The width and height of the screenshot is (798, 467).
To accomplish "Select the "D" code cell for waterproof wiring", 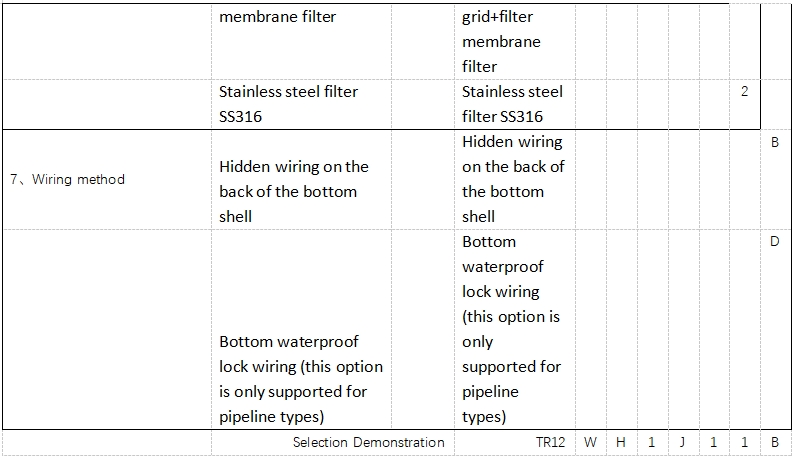I will pyautogui.click(x=775, y=242).
